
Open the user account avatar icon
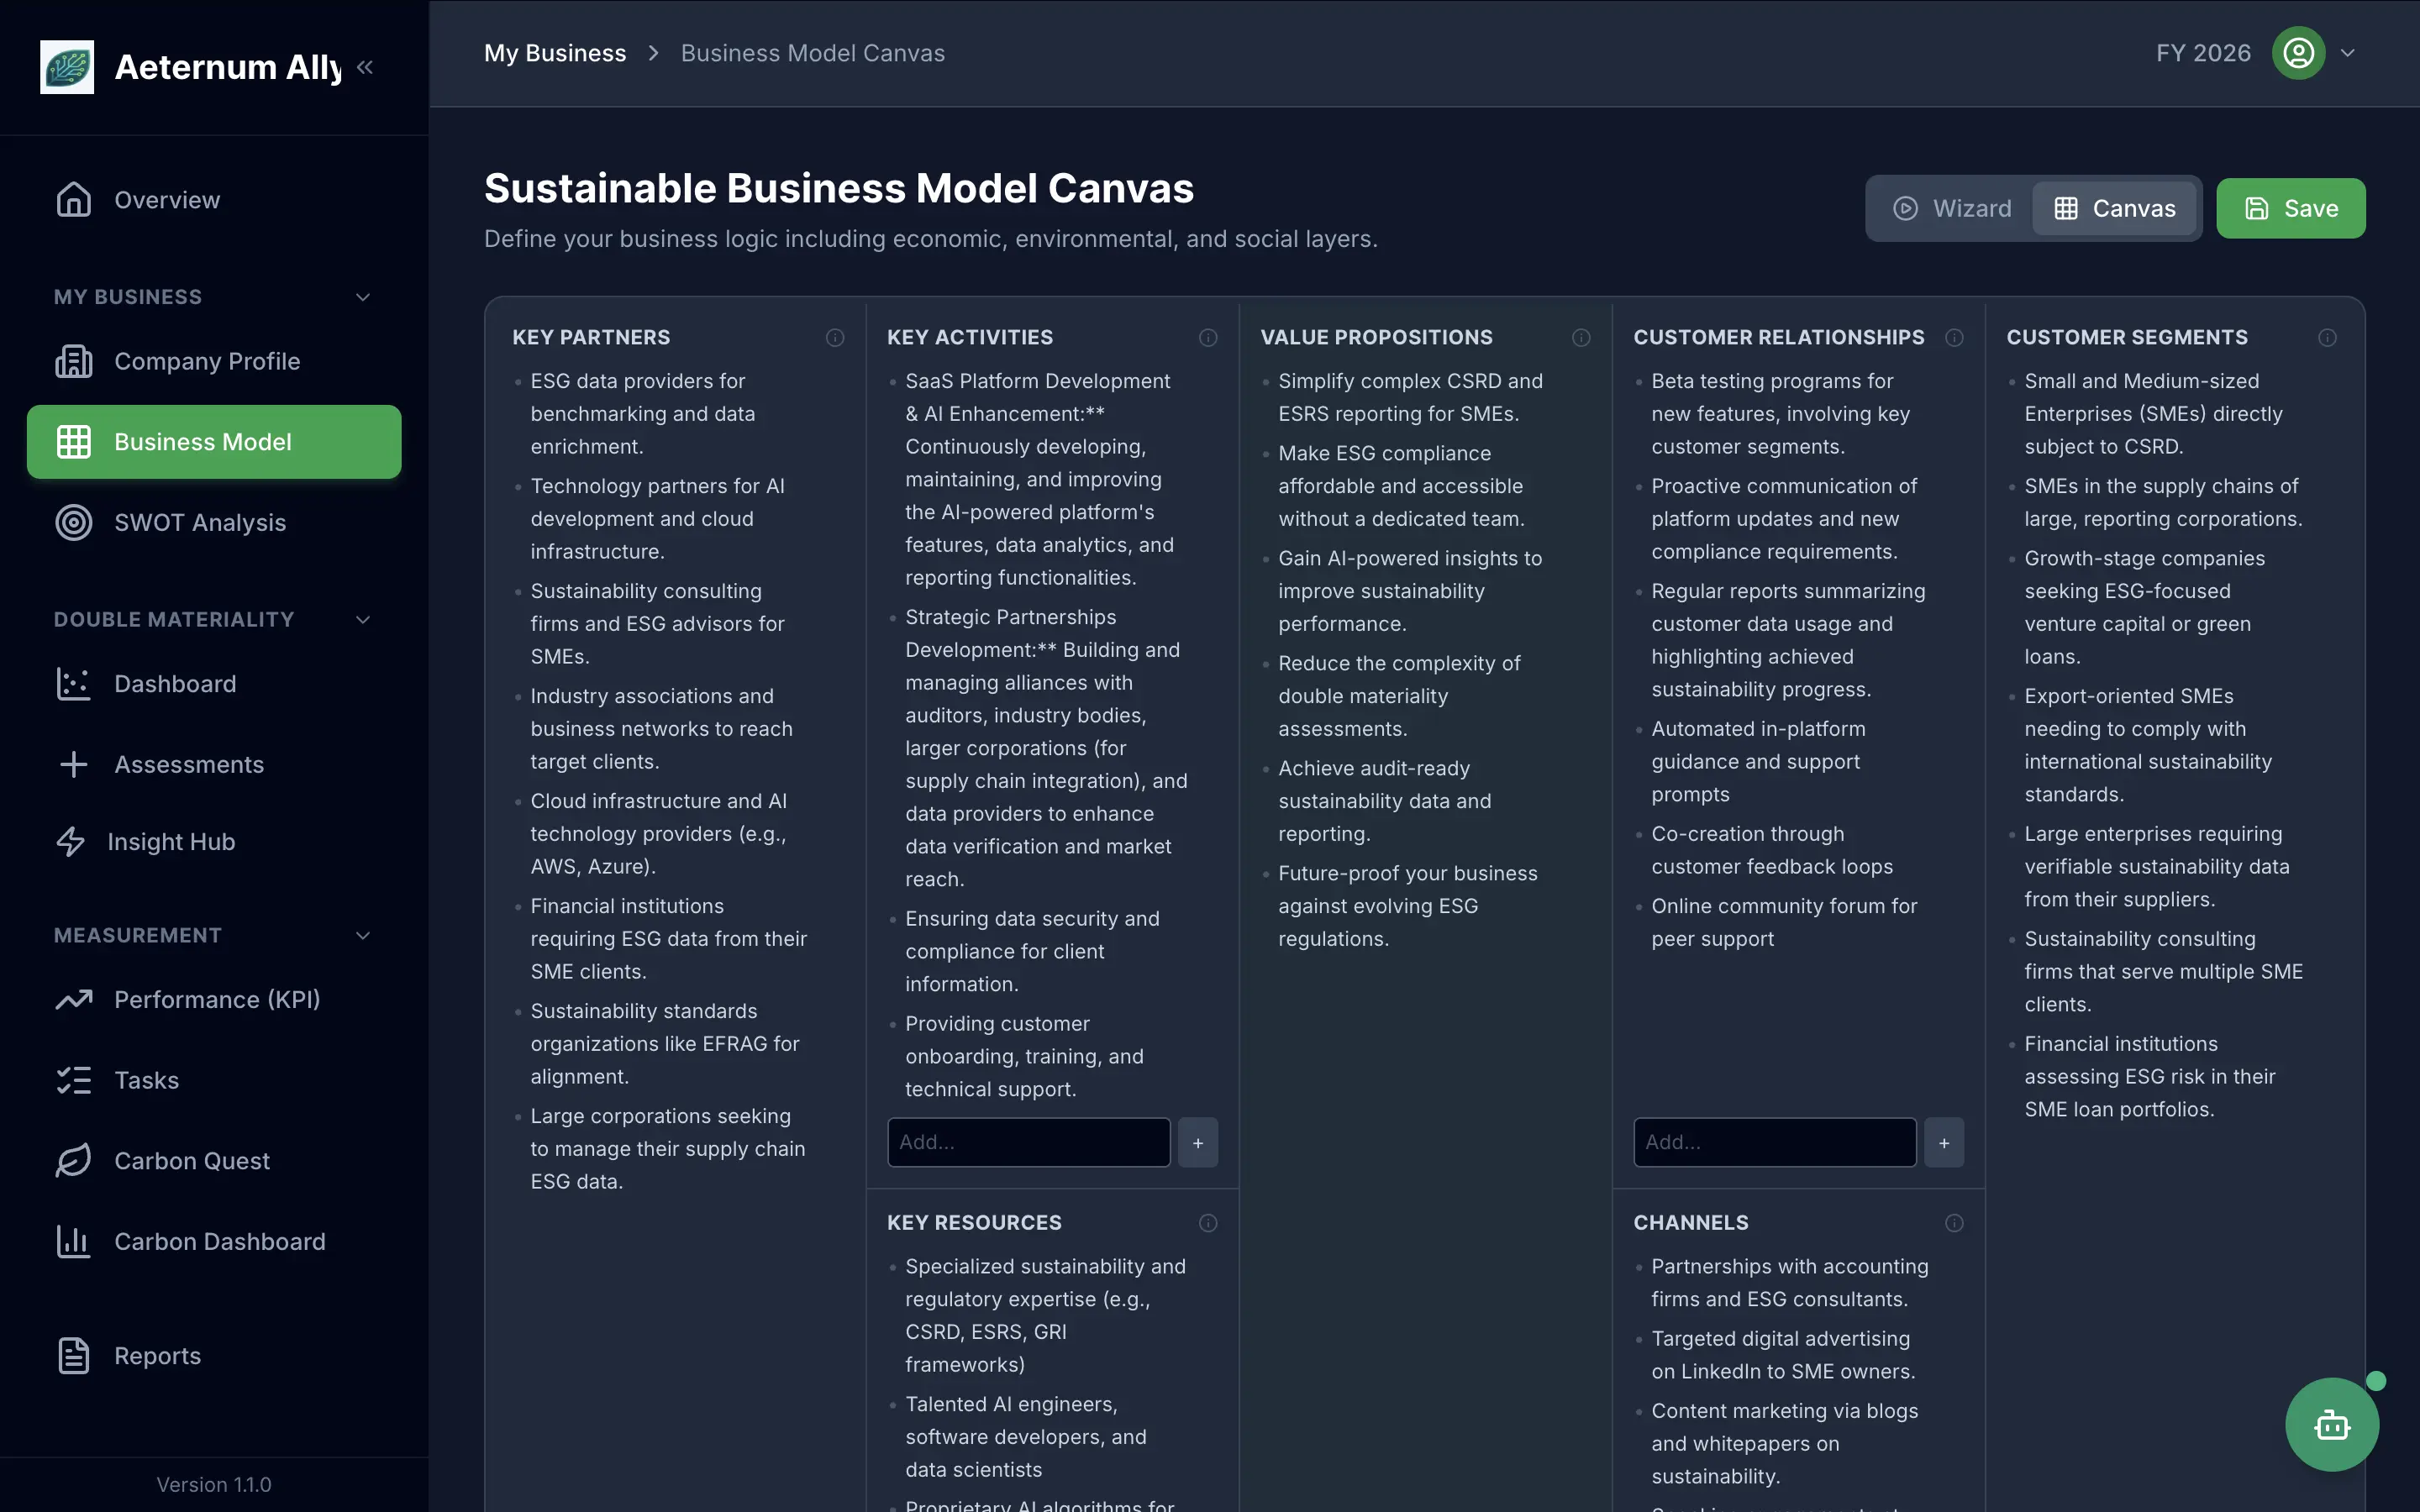coord(2298,53)
